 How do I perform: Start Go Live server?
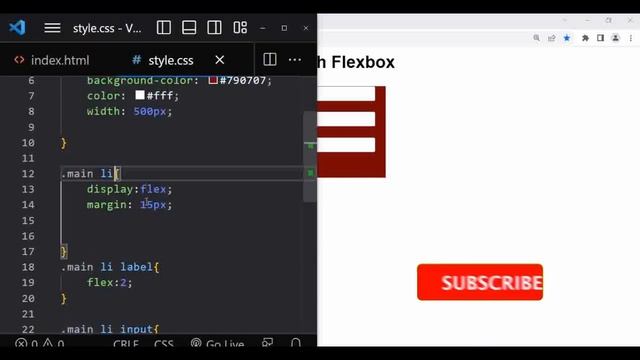[x=217, y=344]
